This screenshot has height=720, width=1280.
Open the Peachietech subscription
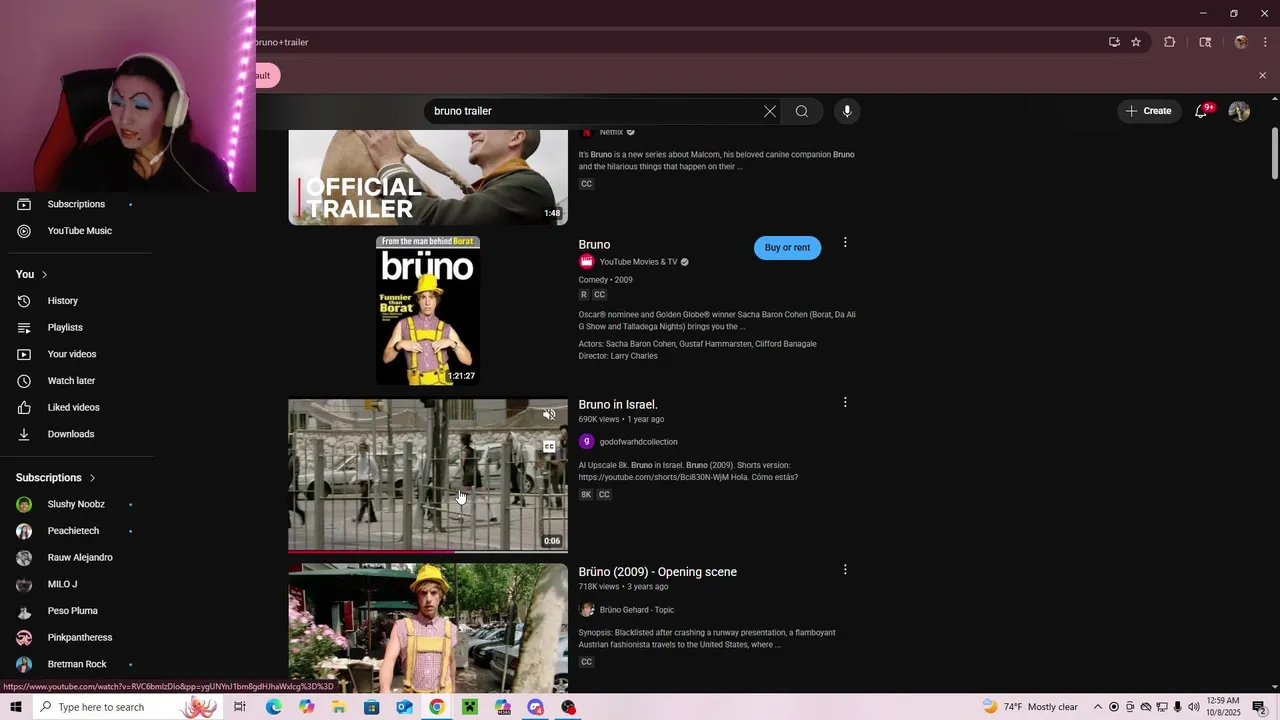click(x=73, y=531)
